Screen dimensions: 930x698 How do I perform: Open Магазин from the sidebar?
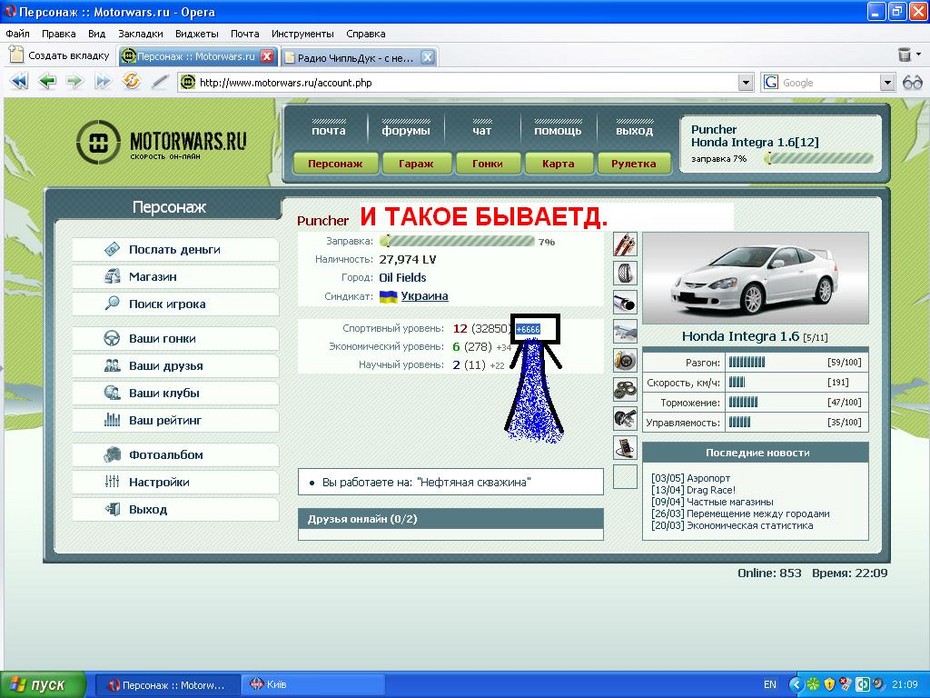click(x=175, y=277)
